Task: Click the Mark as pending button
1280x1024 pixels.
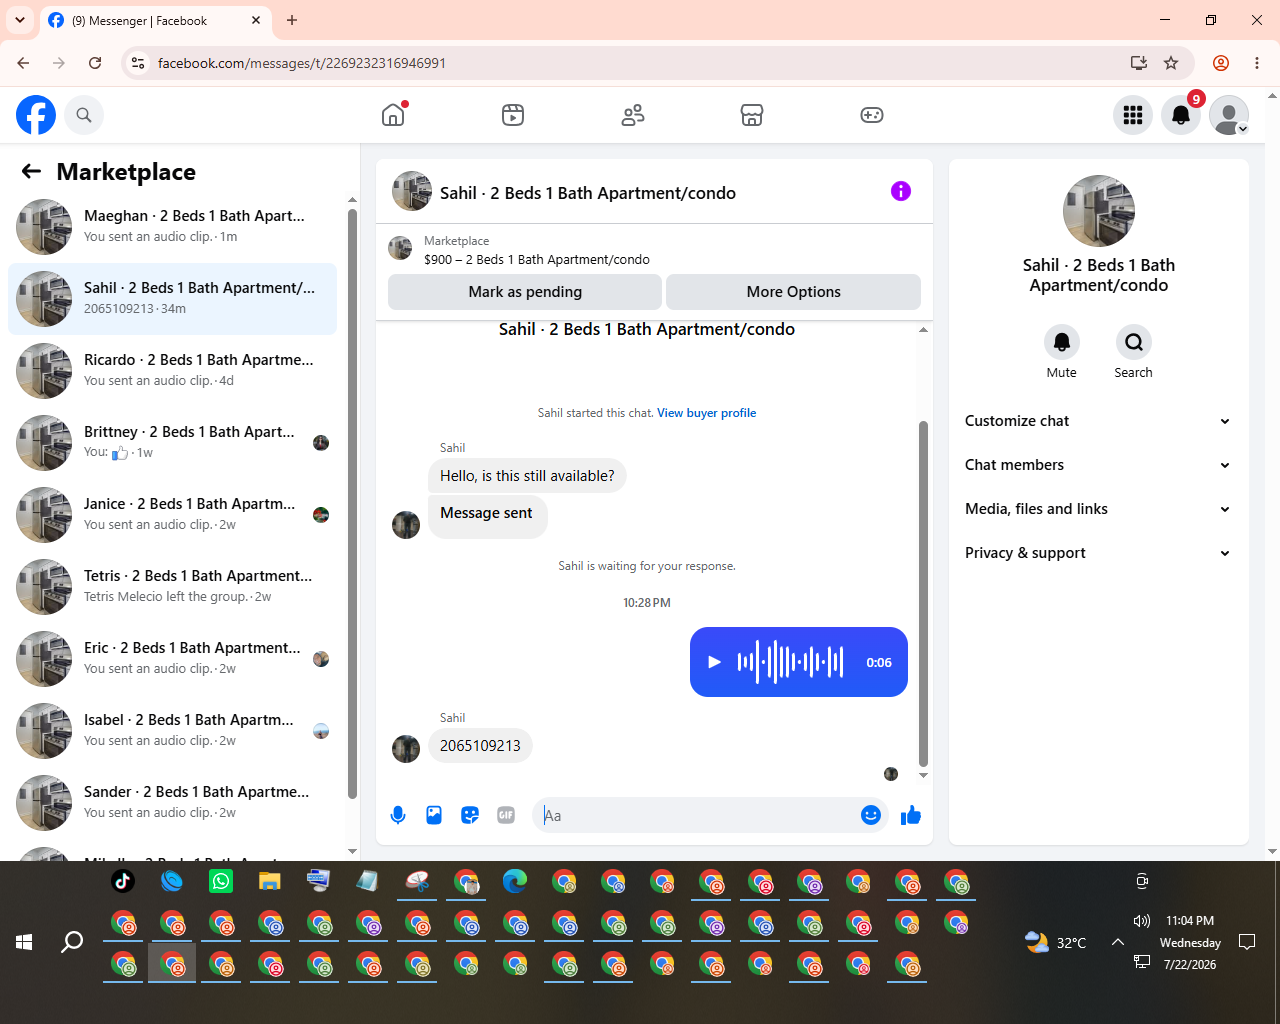Action: [525, 292]
